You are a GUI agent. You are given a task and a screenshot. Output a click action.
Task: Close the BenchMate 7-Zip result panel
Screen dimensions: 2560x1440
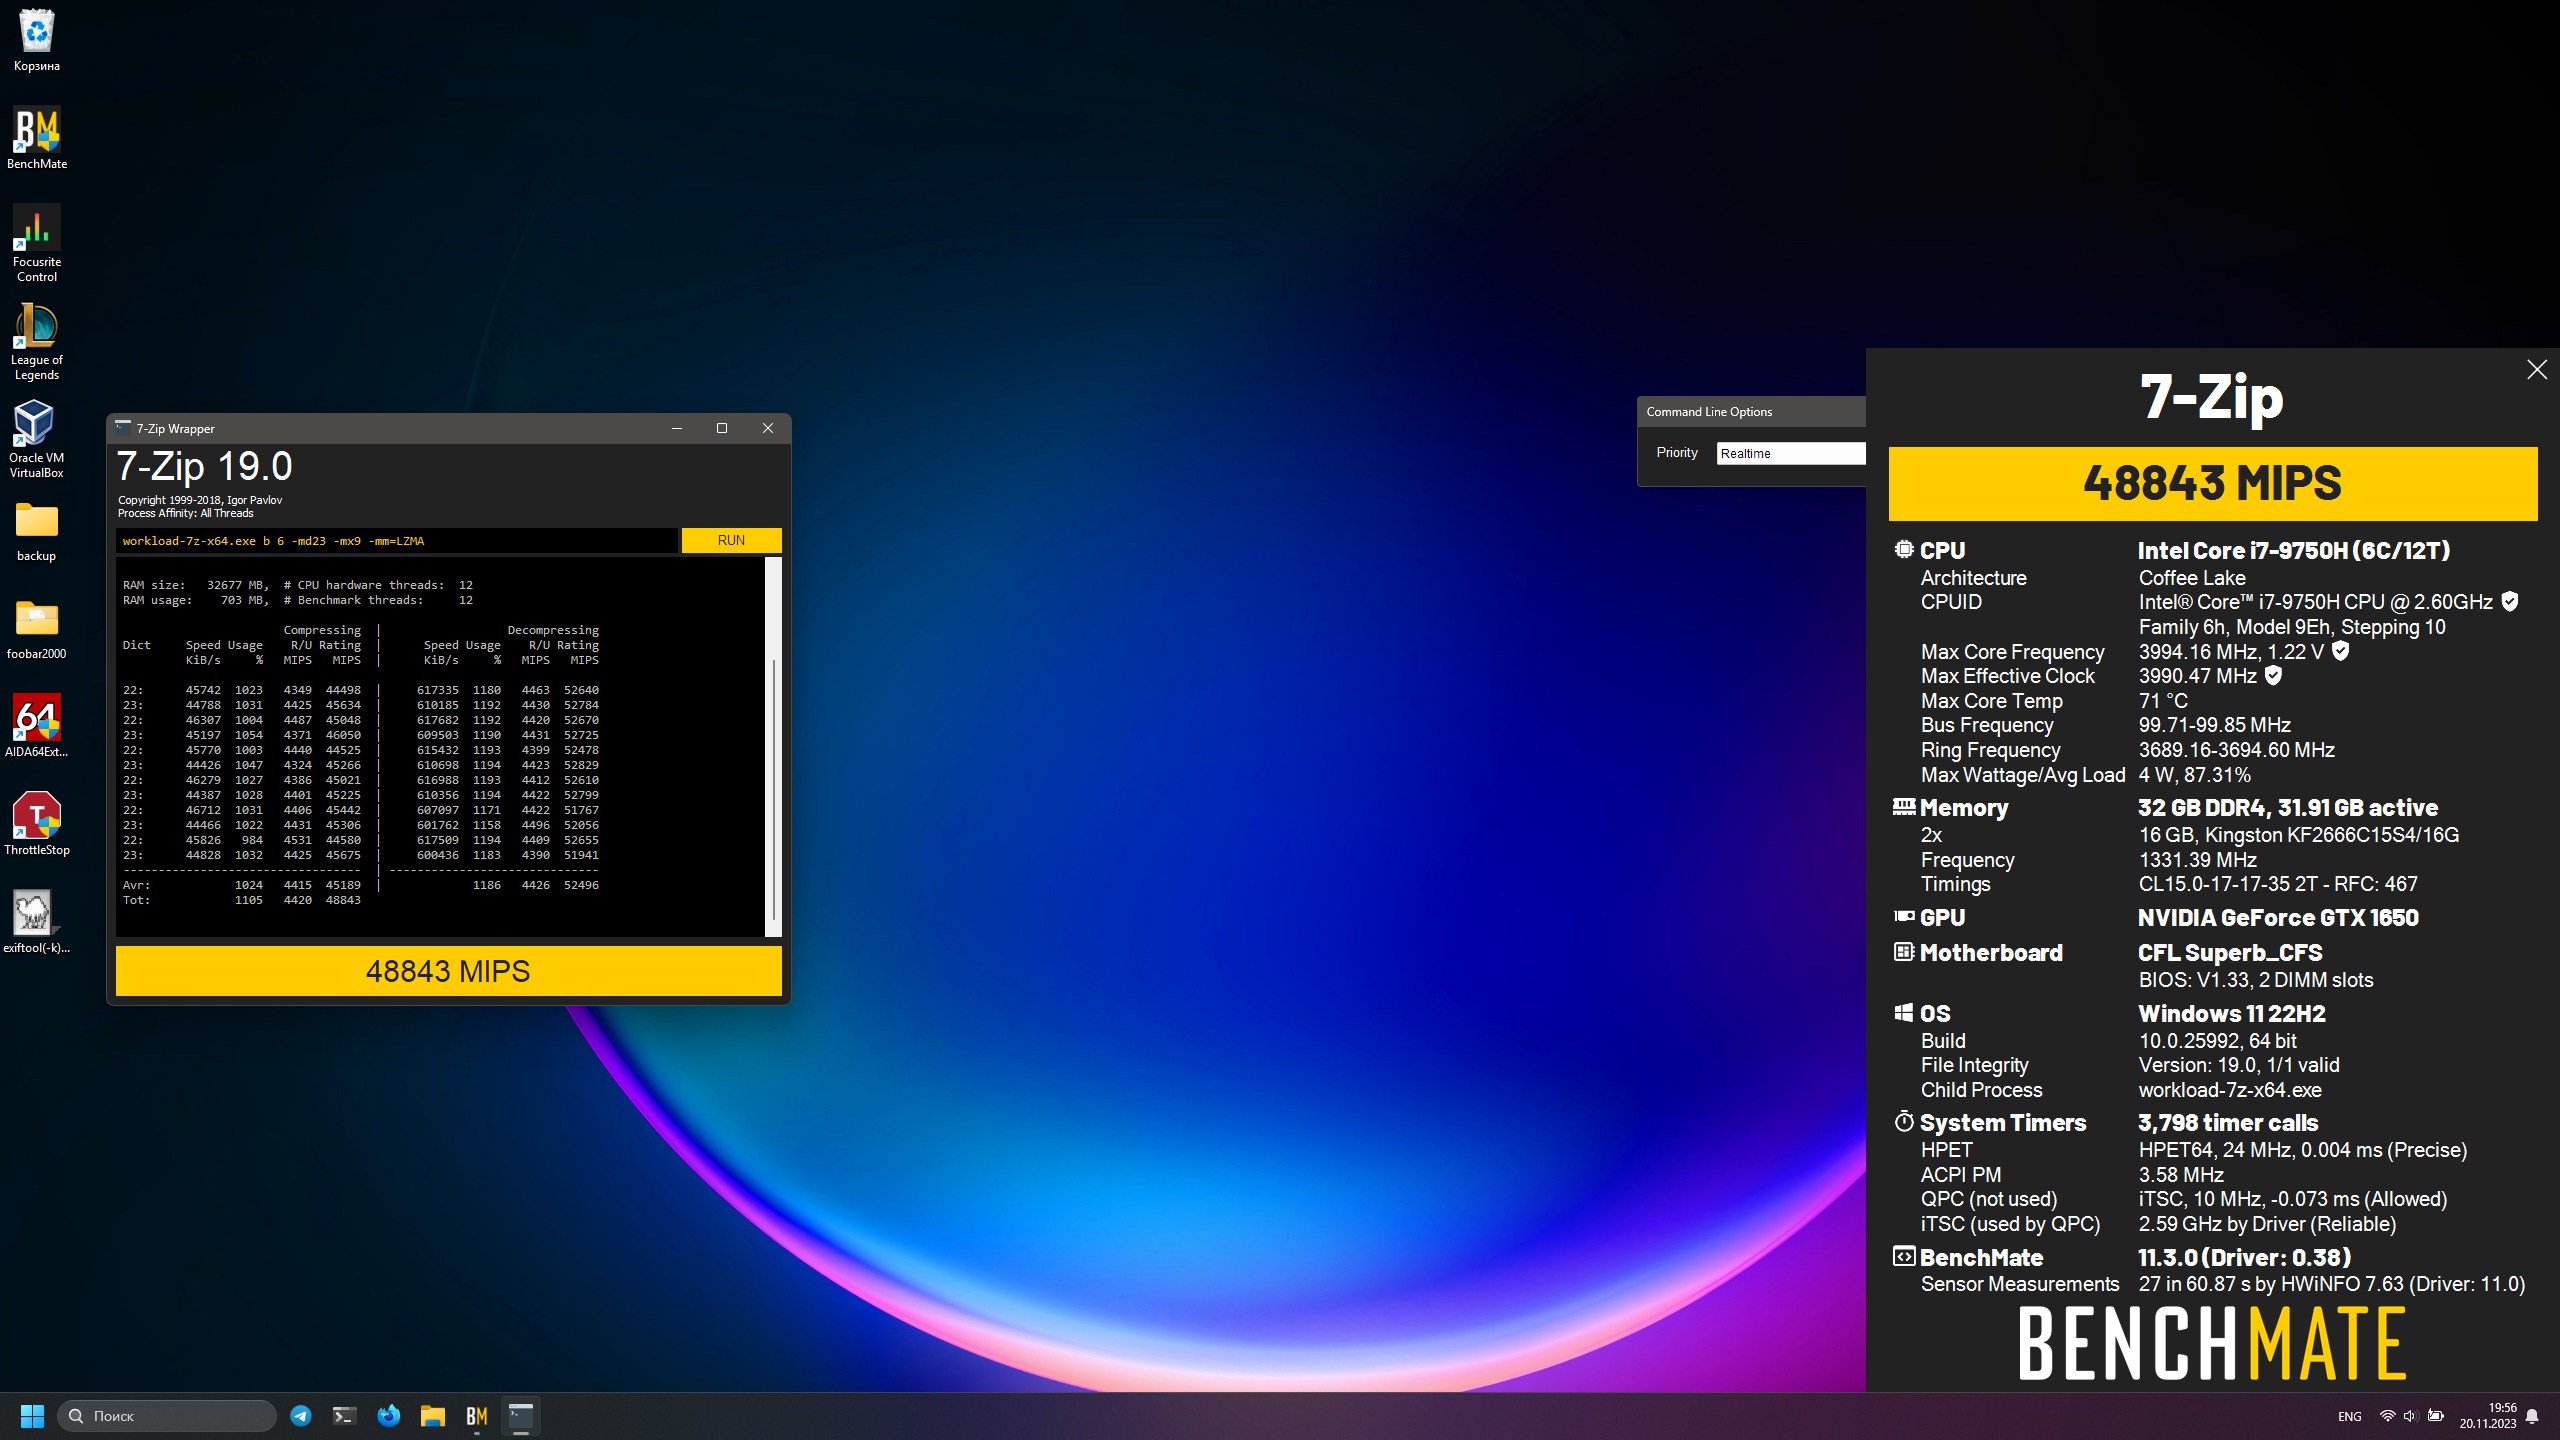(2537, 370)
